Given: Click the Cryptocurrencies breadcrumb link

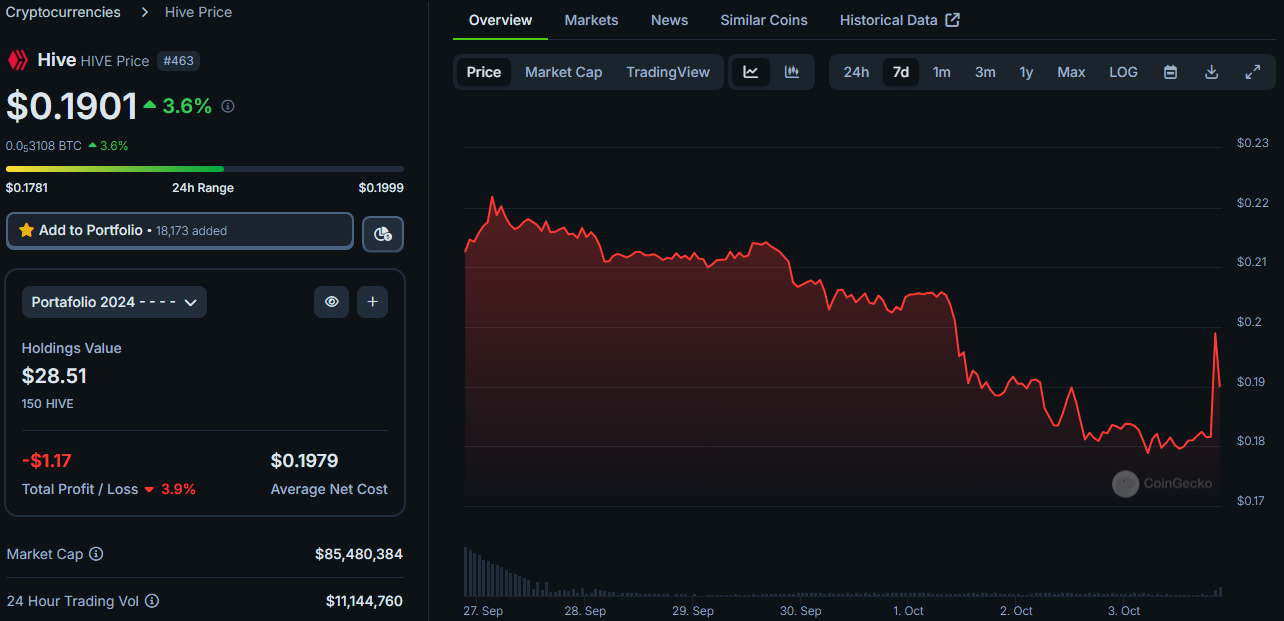Looking at the screenshot, I should click(x=63, y=12).
